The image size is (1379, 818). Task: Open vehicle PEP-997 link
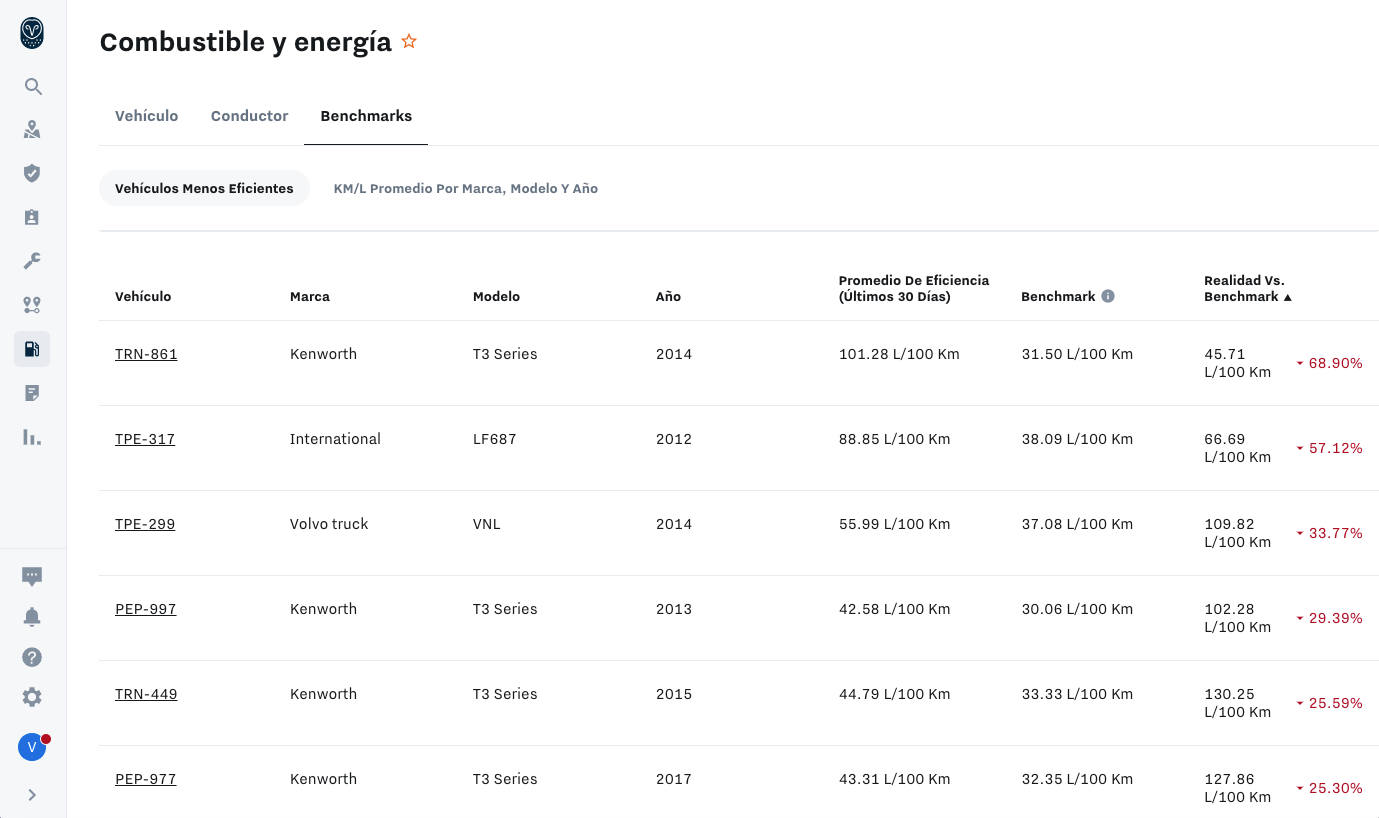[x=146, y=609]
